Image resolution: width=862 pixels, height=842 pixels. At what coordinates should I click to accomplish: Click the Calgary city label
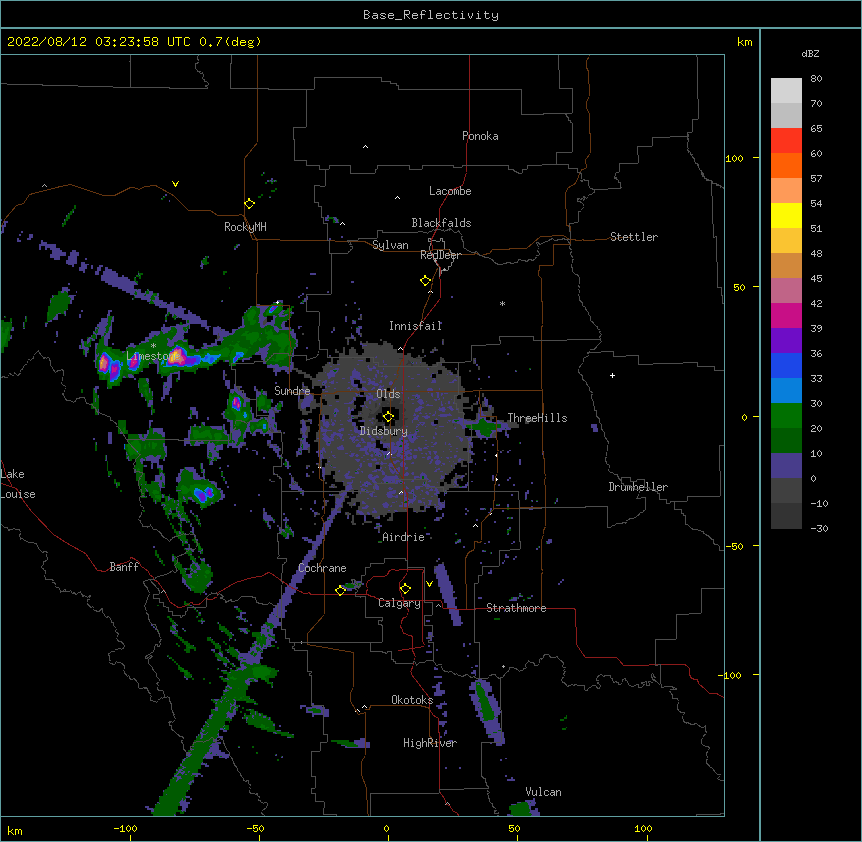[399, 603]
